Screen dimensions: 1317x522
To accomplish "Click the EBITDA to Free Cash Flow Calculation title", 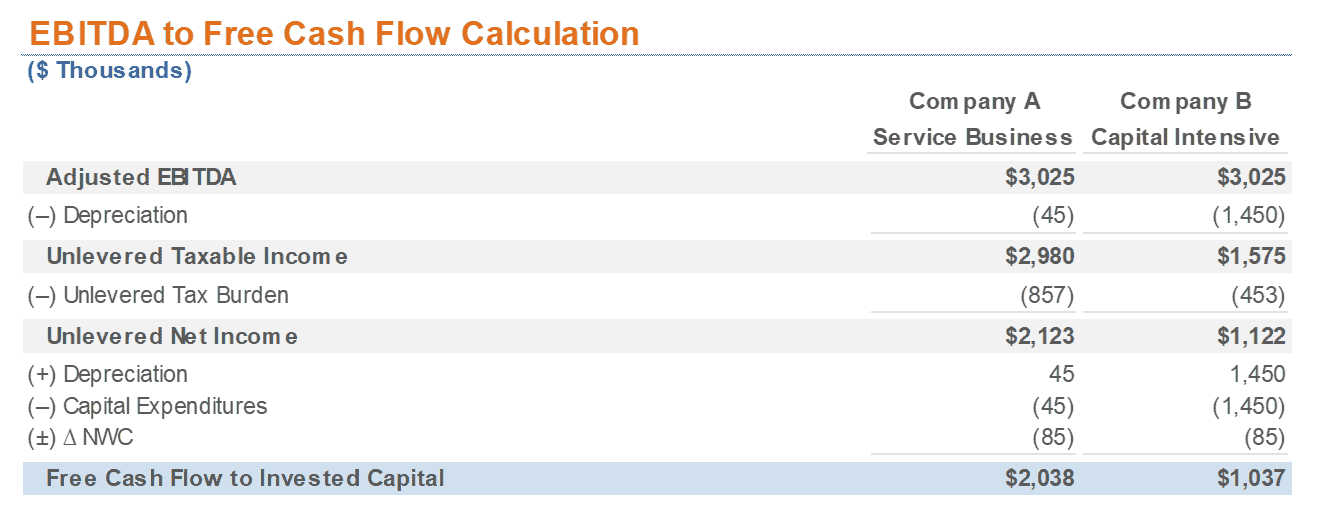I will click(x=334, y=33).
